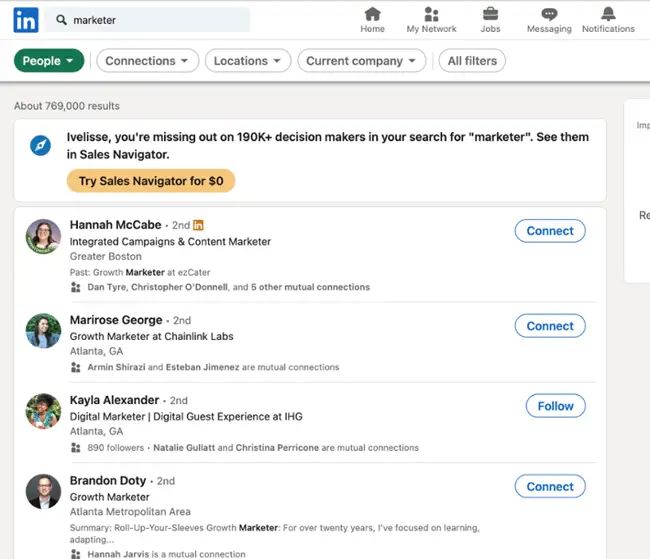View the Notifications bell icon
This screenshot has height=559, width=650.
608,14
